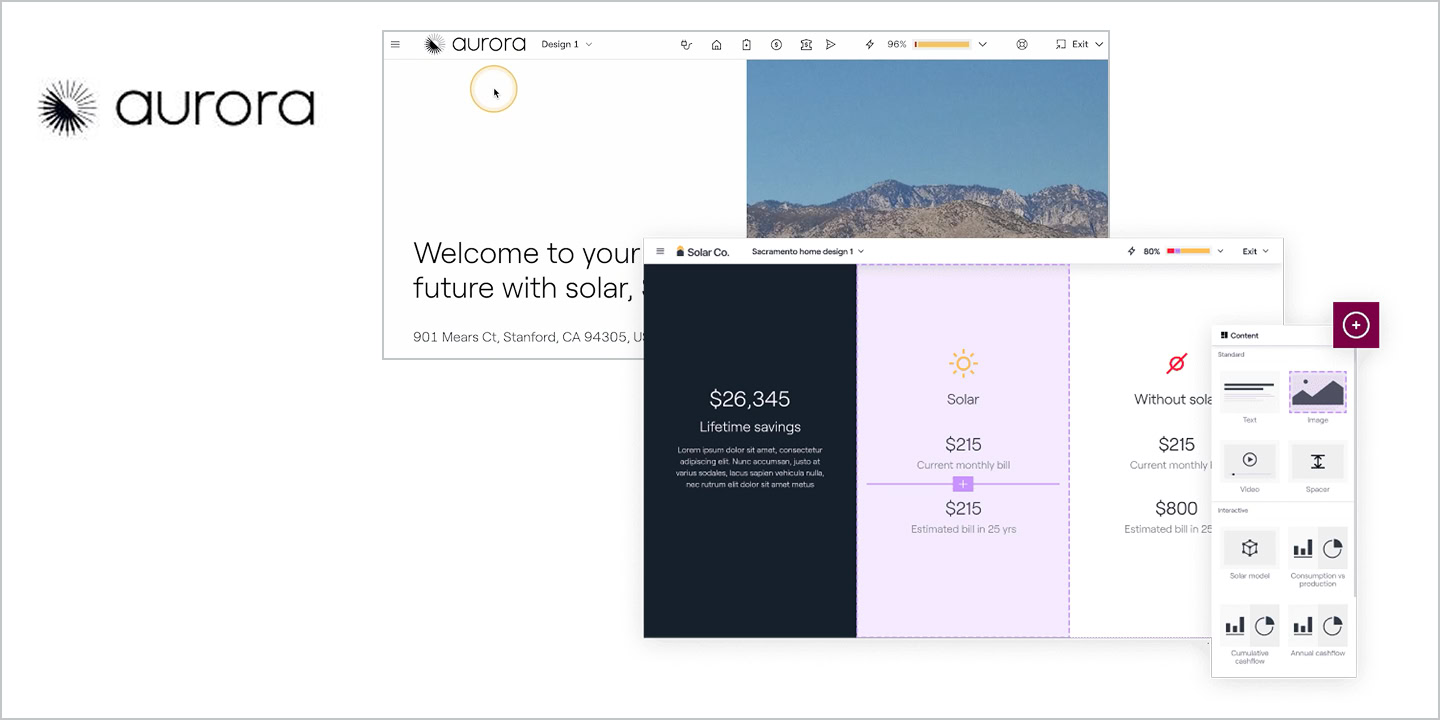The width and height of the screenshot is (1440, 720).
Task: Open the Solar Co. hamburger menu
Action: click(x=660, y=251)
